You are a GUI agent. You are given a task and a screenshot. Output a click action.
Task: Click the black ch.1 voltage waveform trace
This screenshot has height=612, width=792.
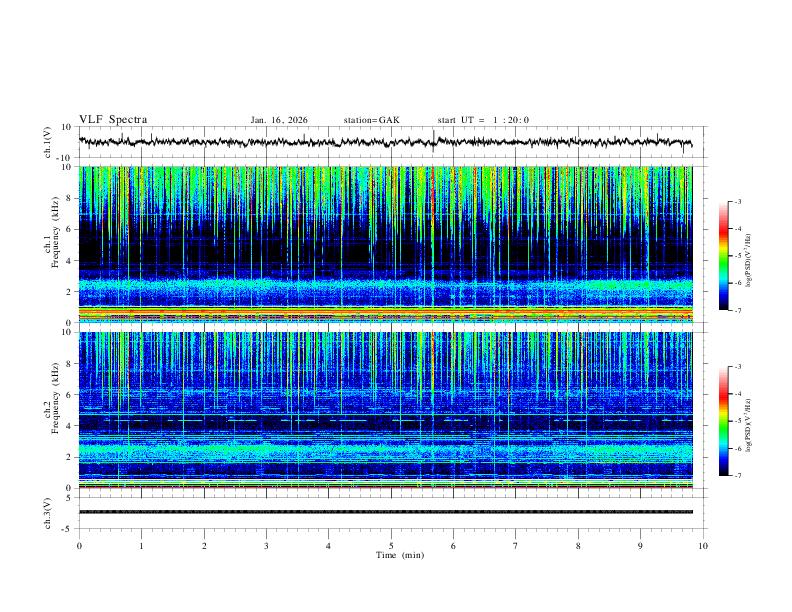tap(385, 142)
